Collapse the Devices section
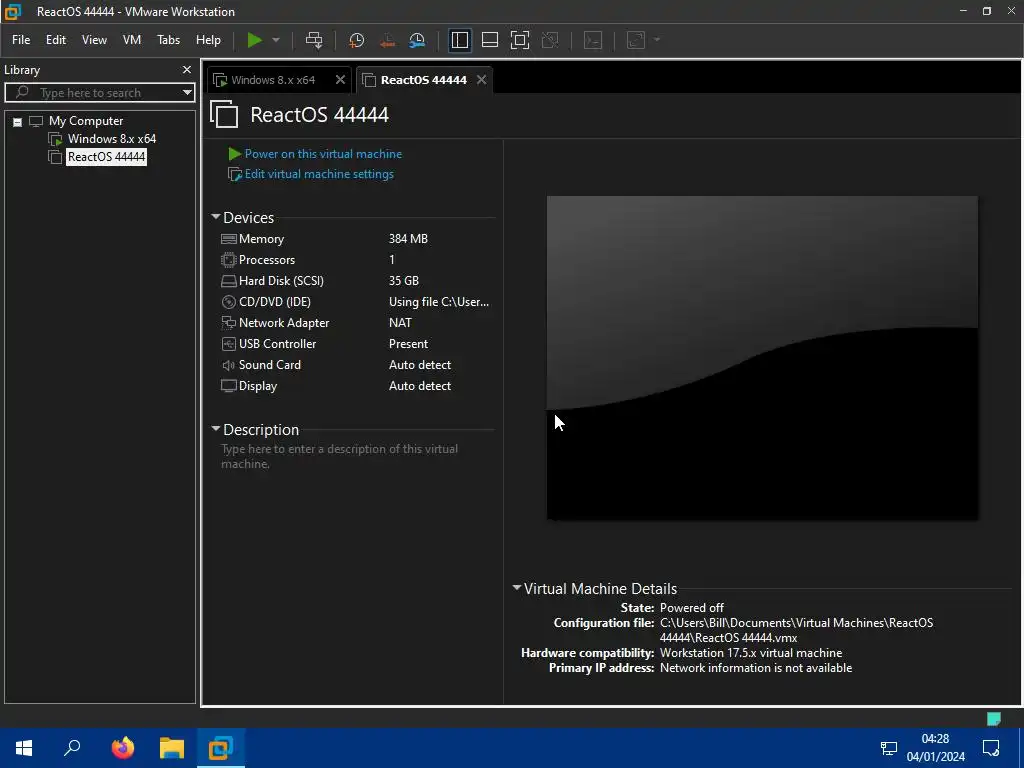This screenshot has width=1024, height=768. coord(216,217)
